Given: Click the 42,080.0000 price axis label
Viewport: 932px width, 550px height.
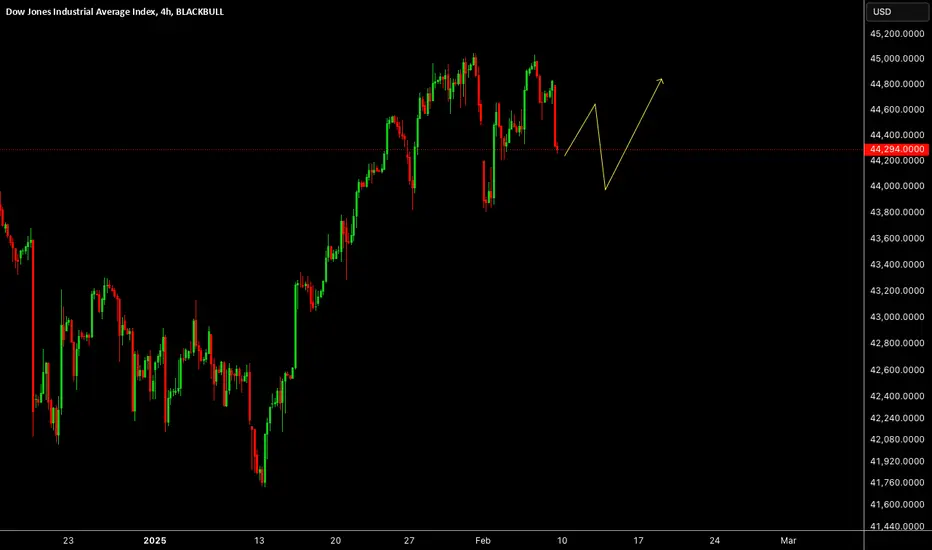Looking at the screenshot, I should 897,439.
